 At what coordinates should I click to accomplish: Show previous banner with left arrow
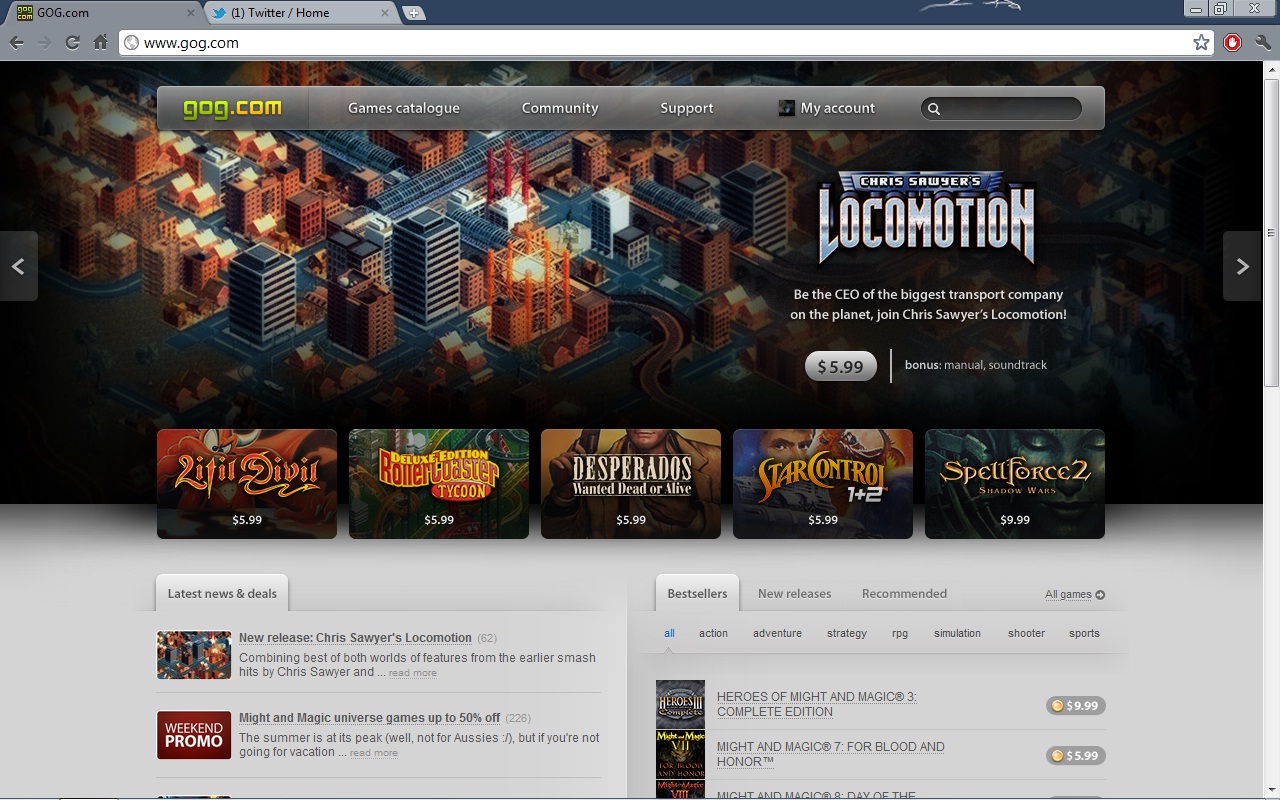click(18, 266)
